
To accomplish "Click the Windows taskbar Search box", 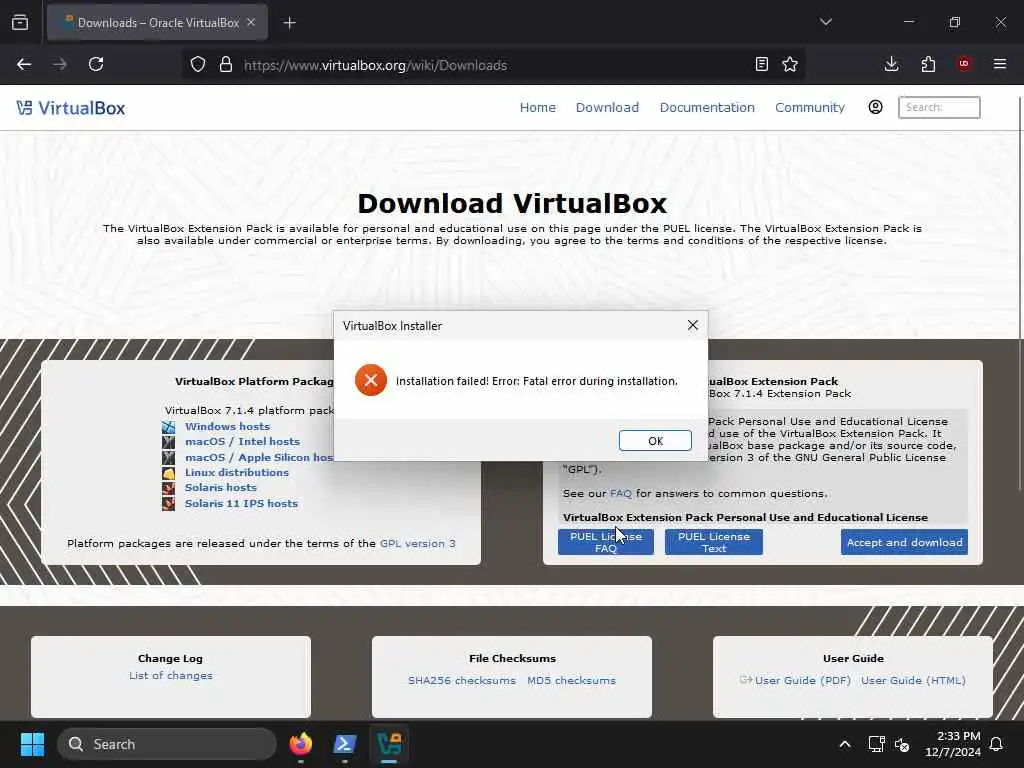I will (x=167, y=744).
